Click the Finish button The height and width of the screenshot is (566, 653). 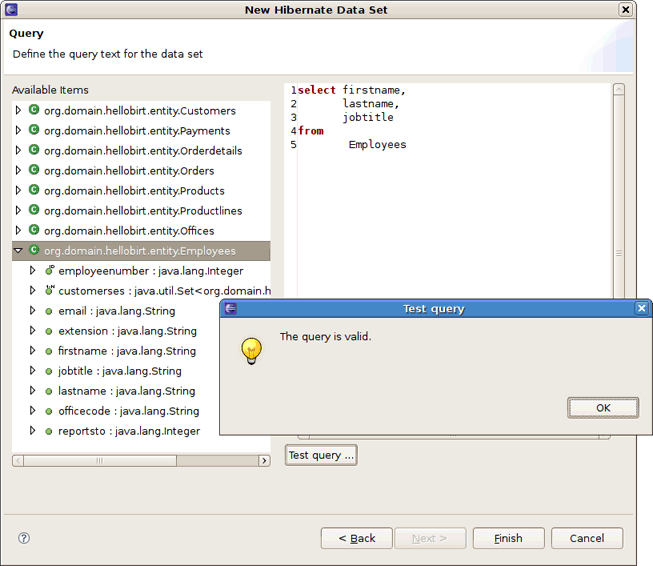tap(508, 538)
